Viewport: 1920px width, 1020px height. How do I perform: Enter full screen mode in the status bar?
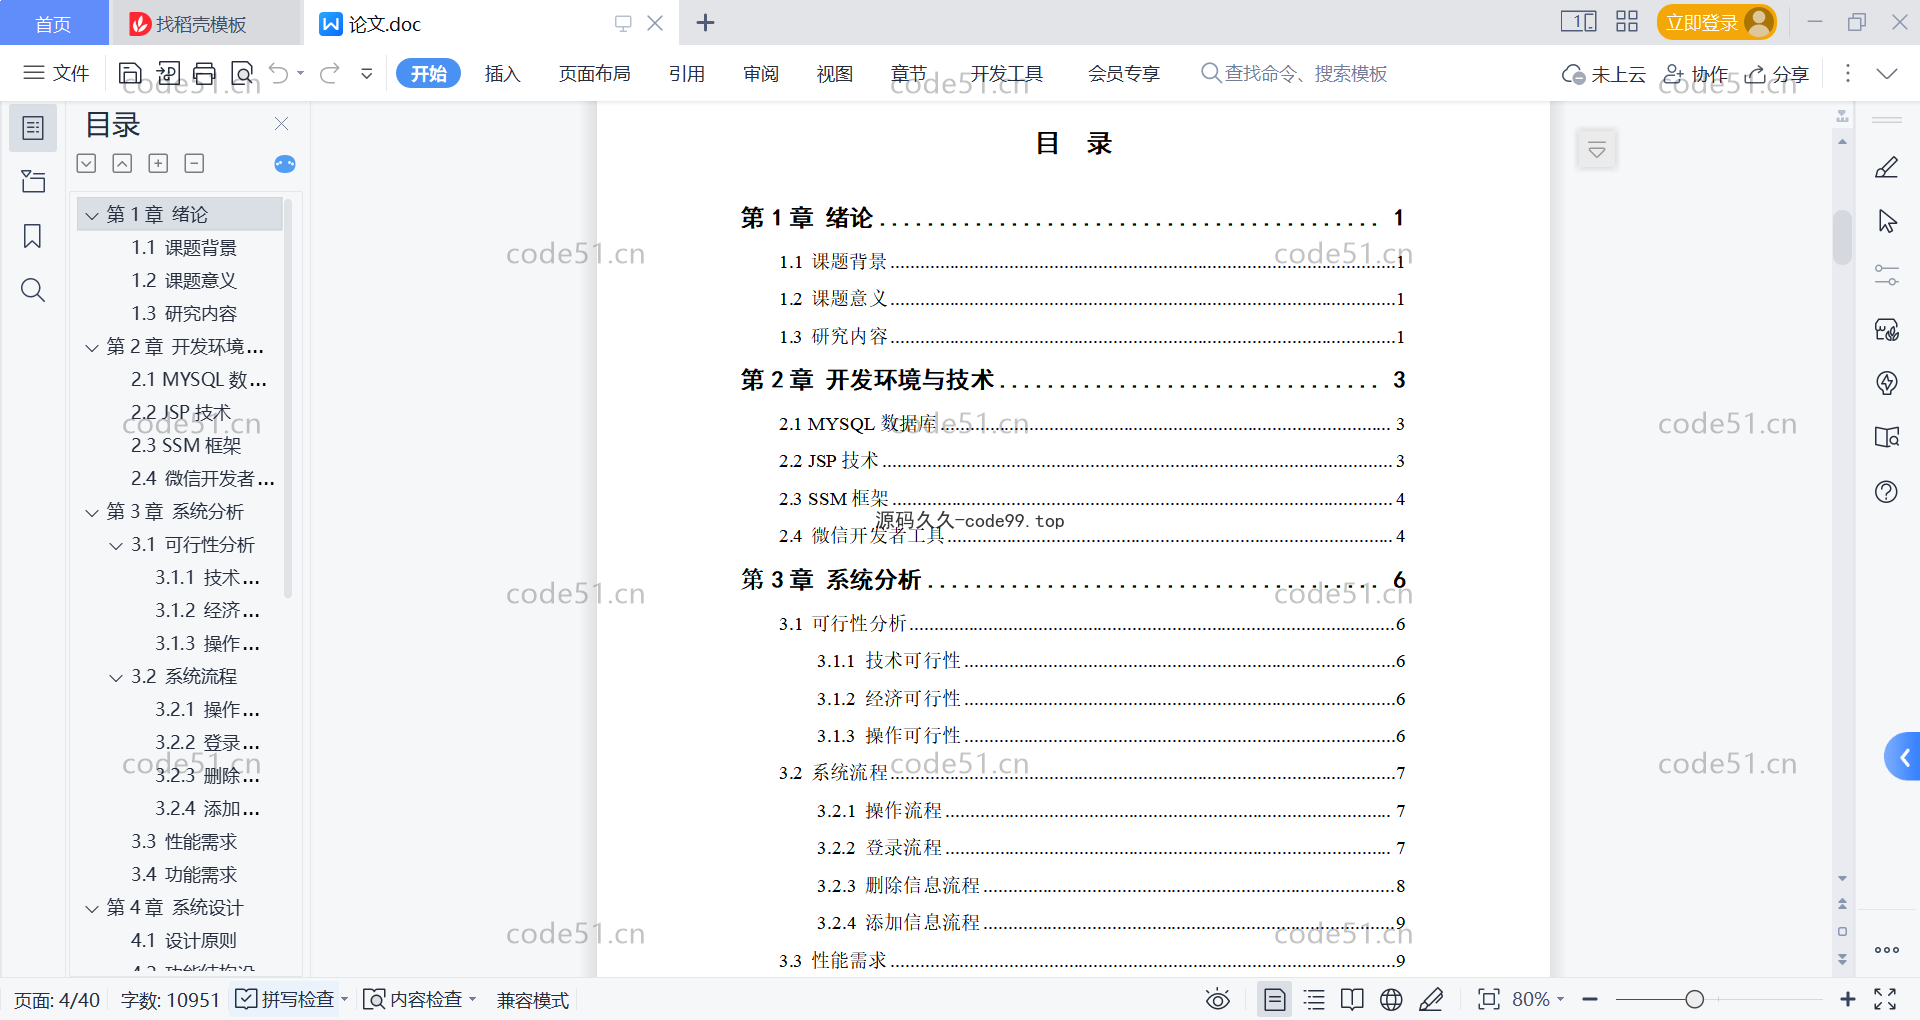tap(1885, 999)
